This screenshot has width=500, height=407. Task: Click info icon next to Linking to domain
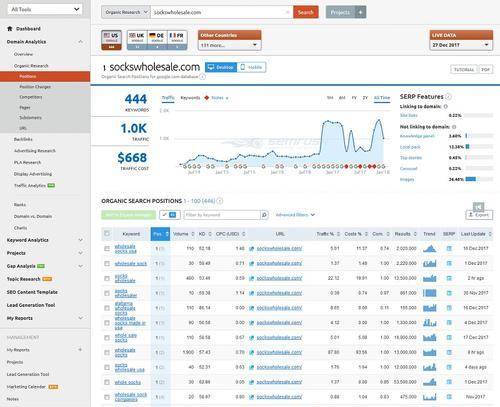coord(446,107)
